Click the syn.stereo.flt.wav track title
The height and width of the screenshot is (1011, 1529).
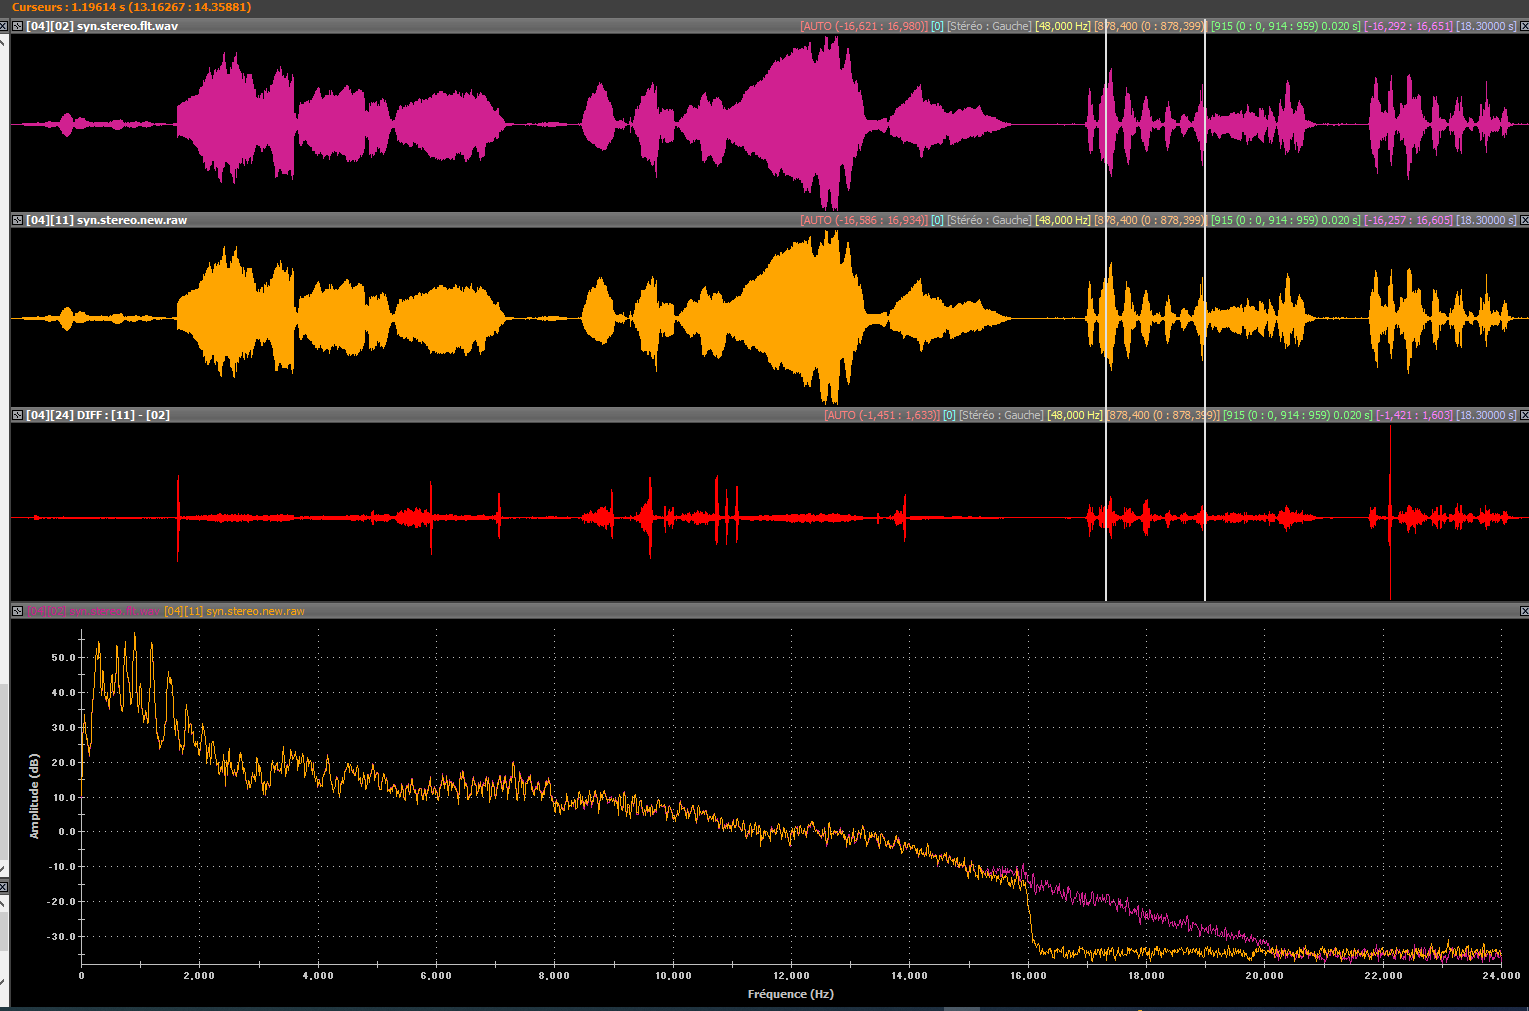pos(127,26)
